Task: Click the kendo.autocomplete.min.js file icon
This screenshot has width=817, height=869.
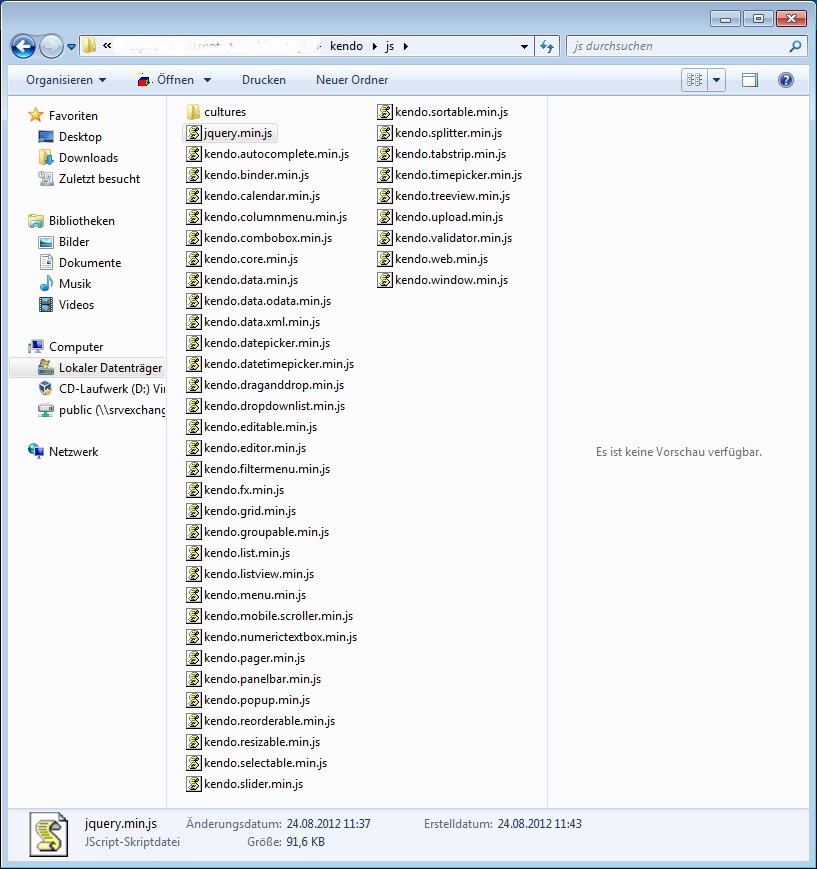Action: click(x=193, y=154)
